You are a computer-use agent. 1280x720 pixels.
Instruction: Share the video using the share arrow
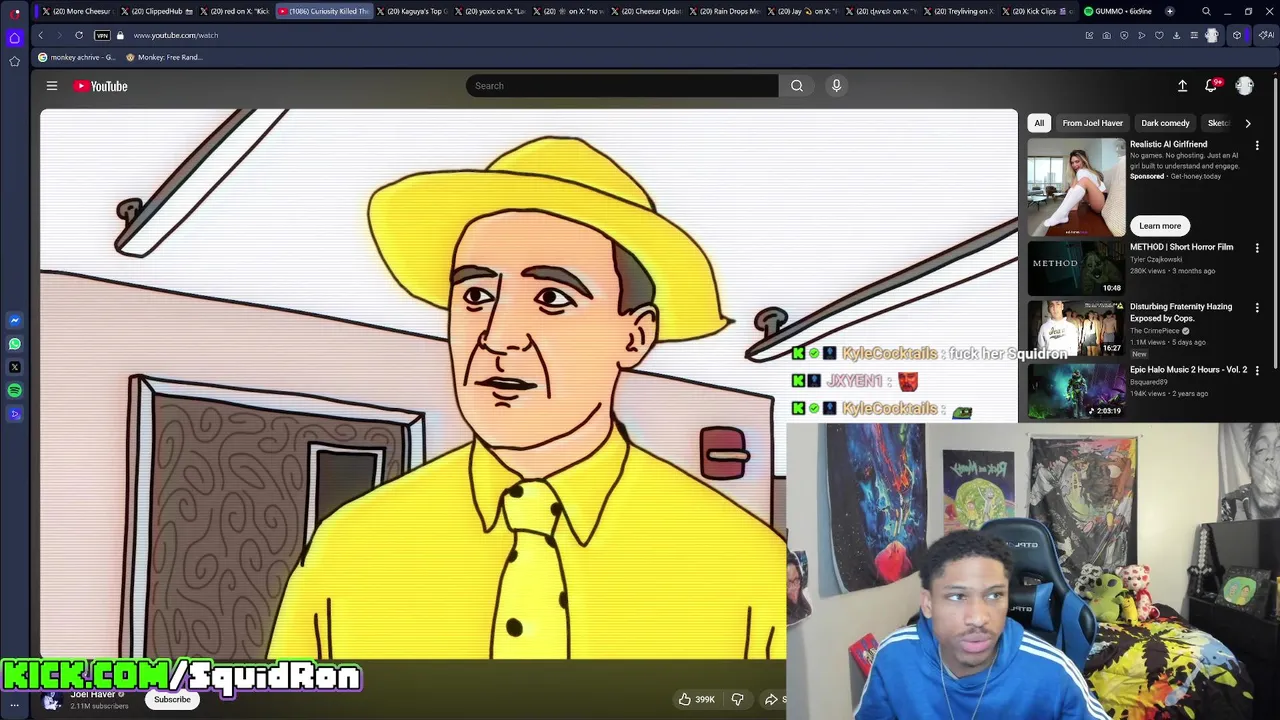click(772, 700)
